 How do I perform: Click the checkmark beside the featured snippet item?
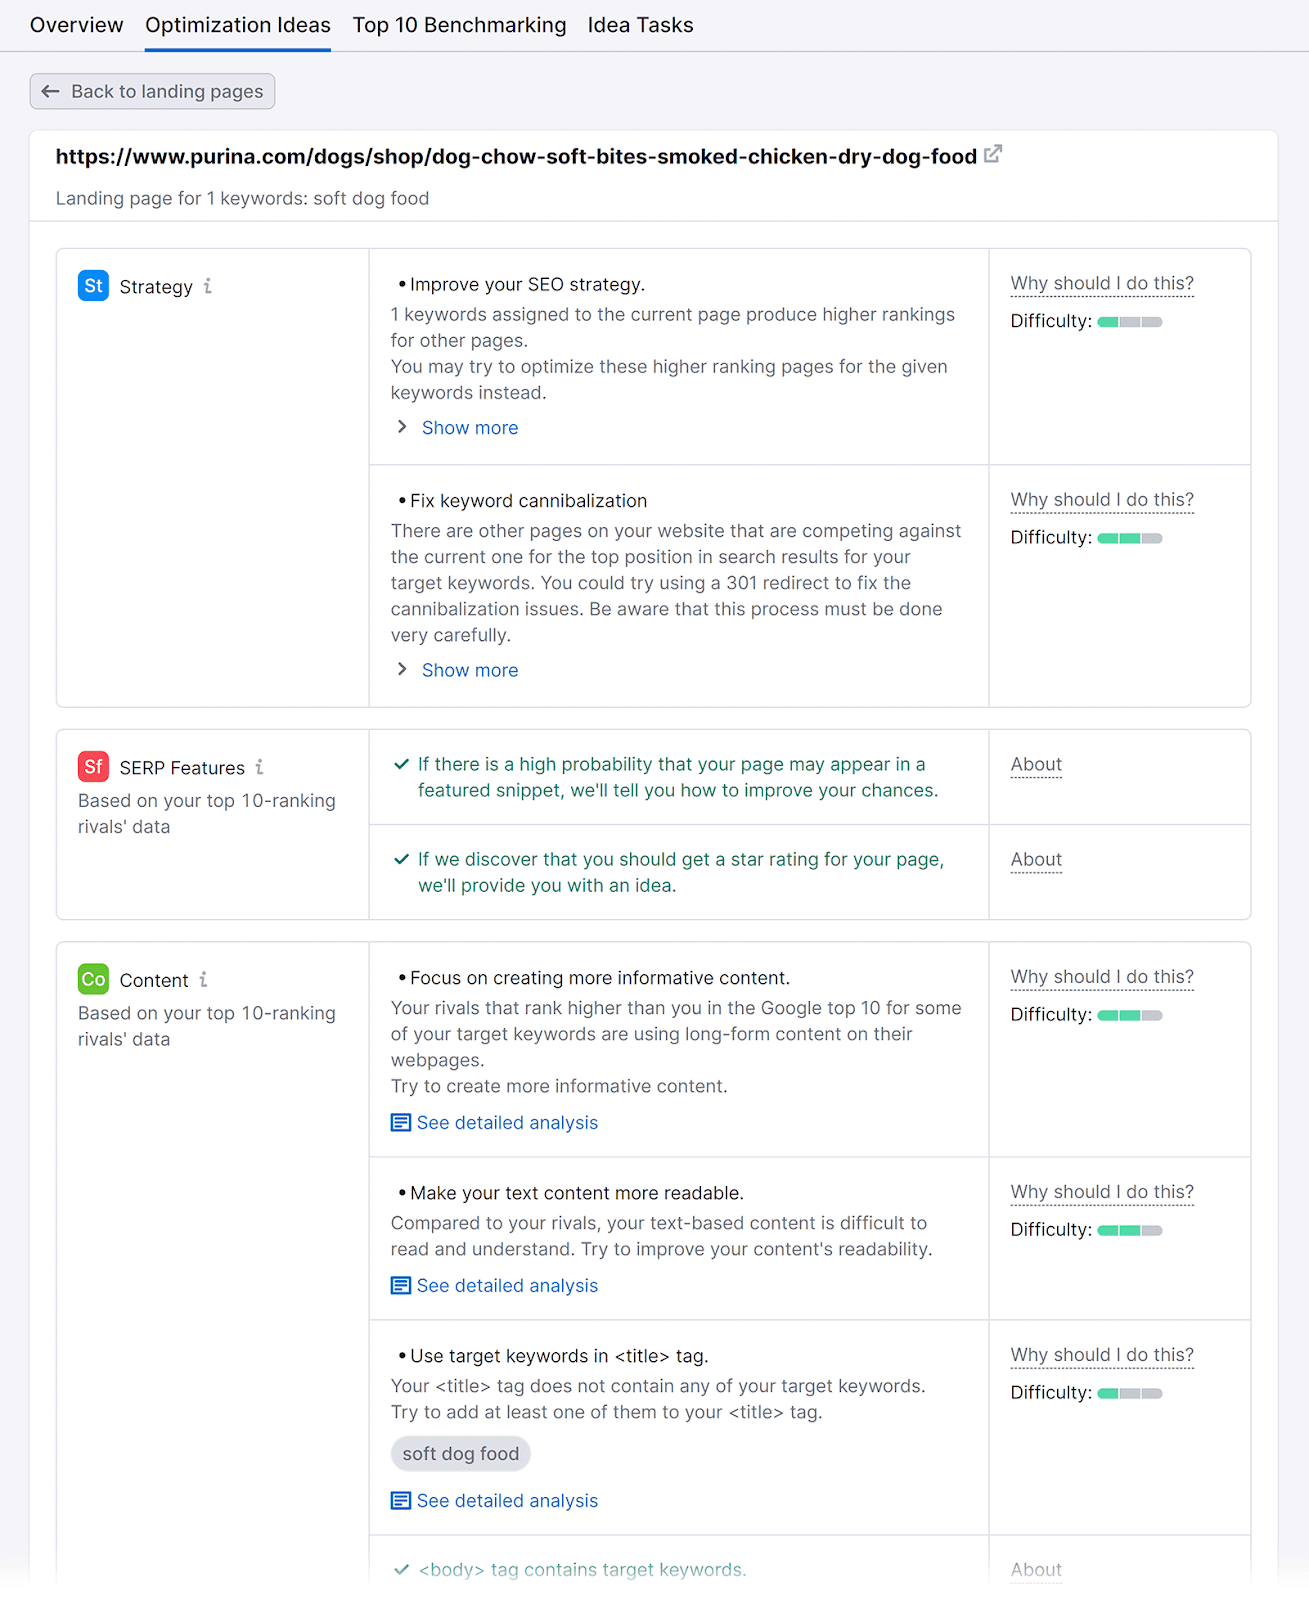click(401, 763)
